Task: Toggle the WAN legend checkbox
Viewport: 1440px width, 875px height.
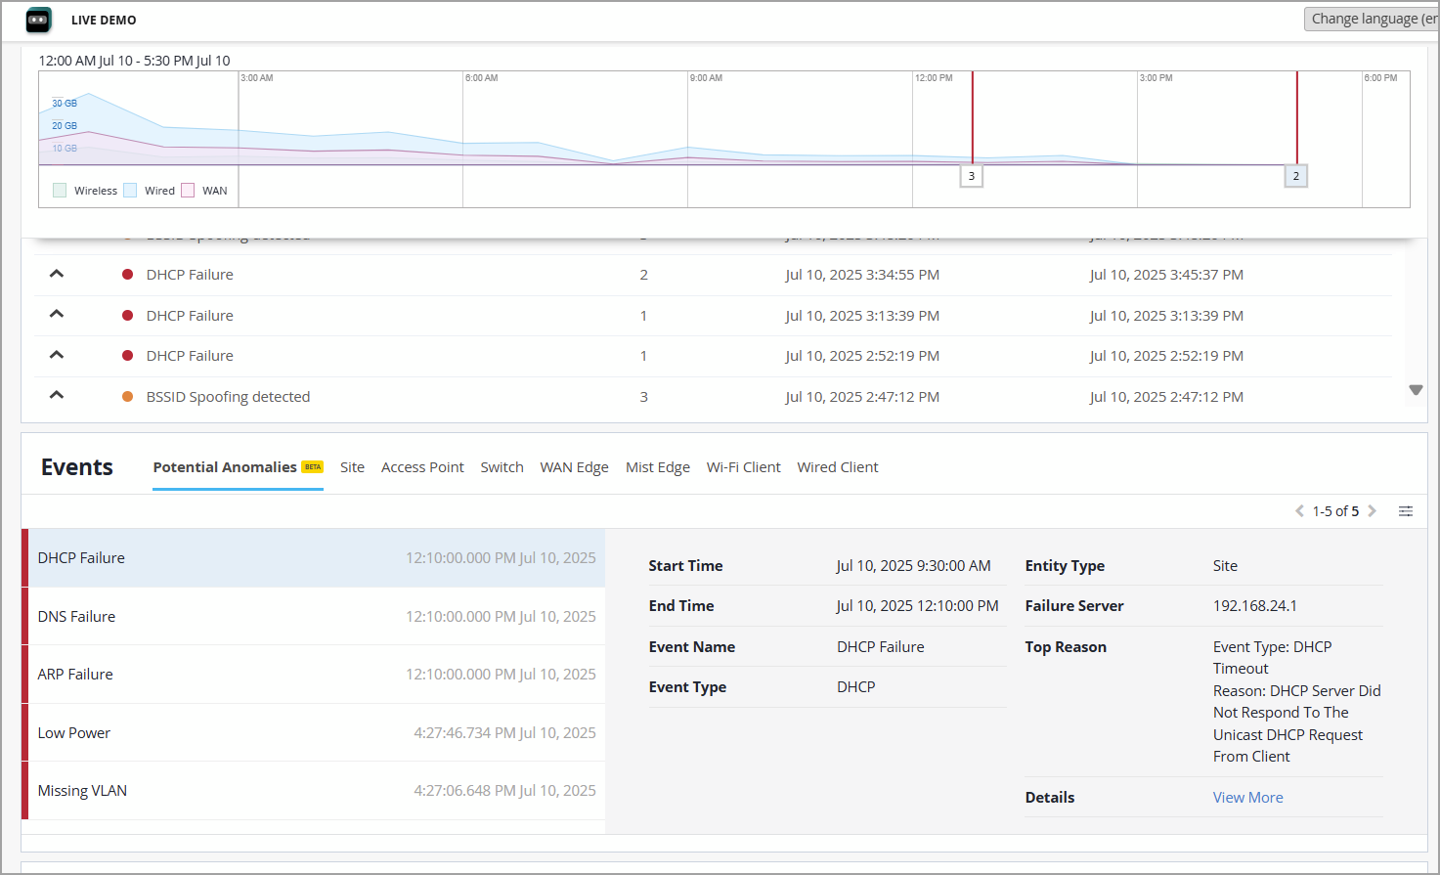Action: click(x=188, y=191)
